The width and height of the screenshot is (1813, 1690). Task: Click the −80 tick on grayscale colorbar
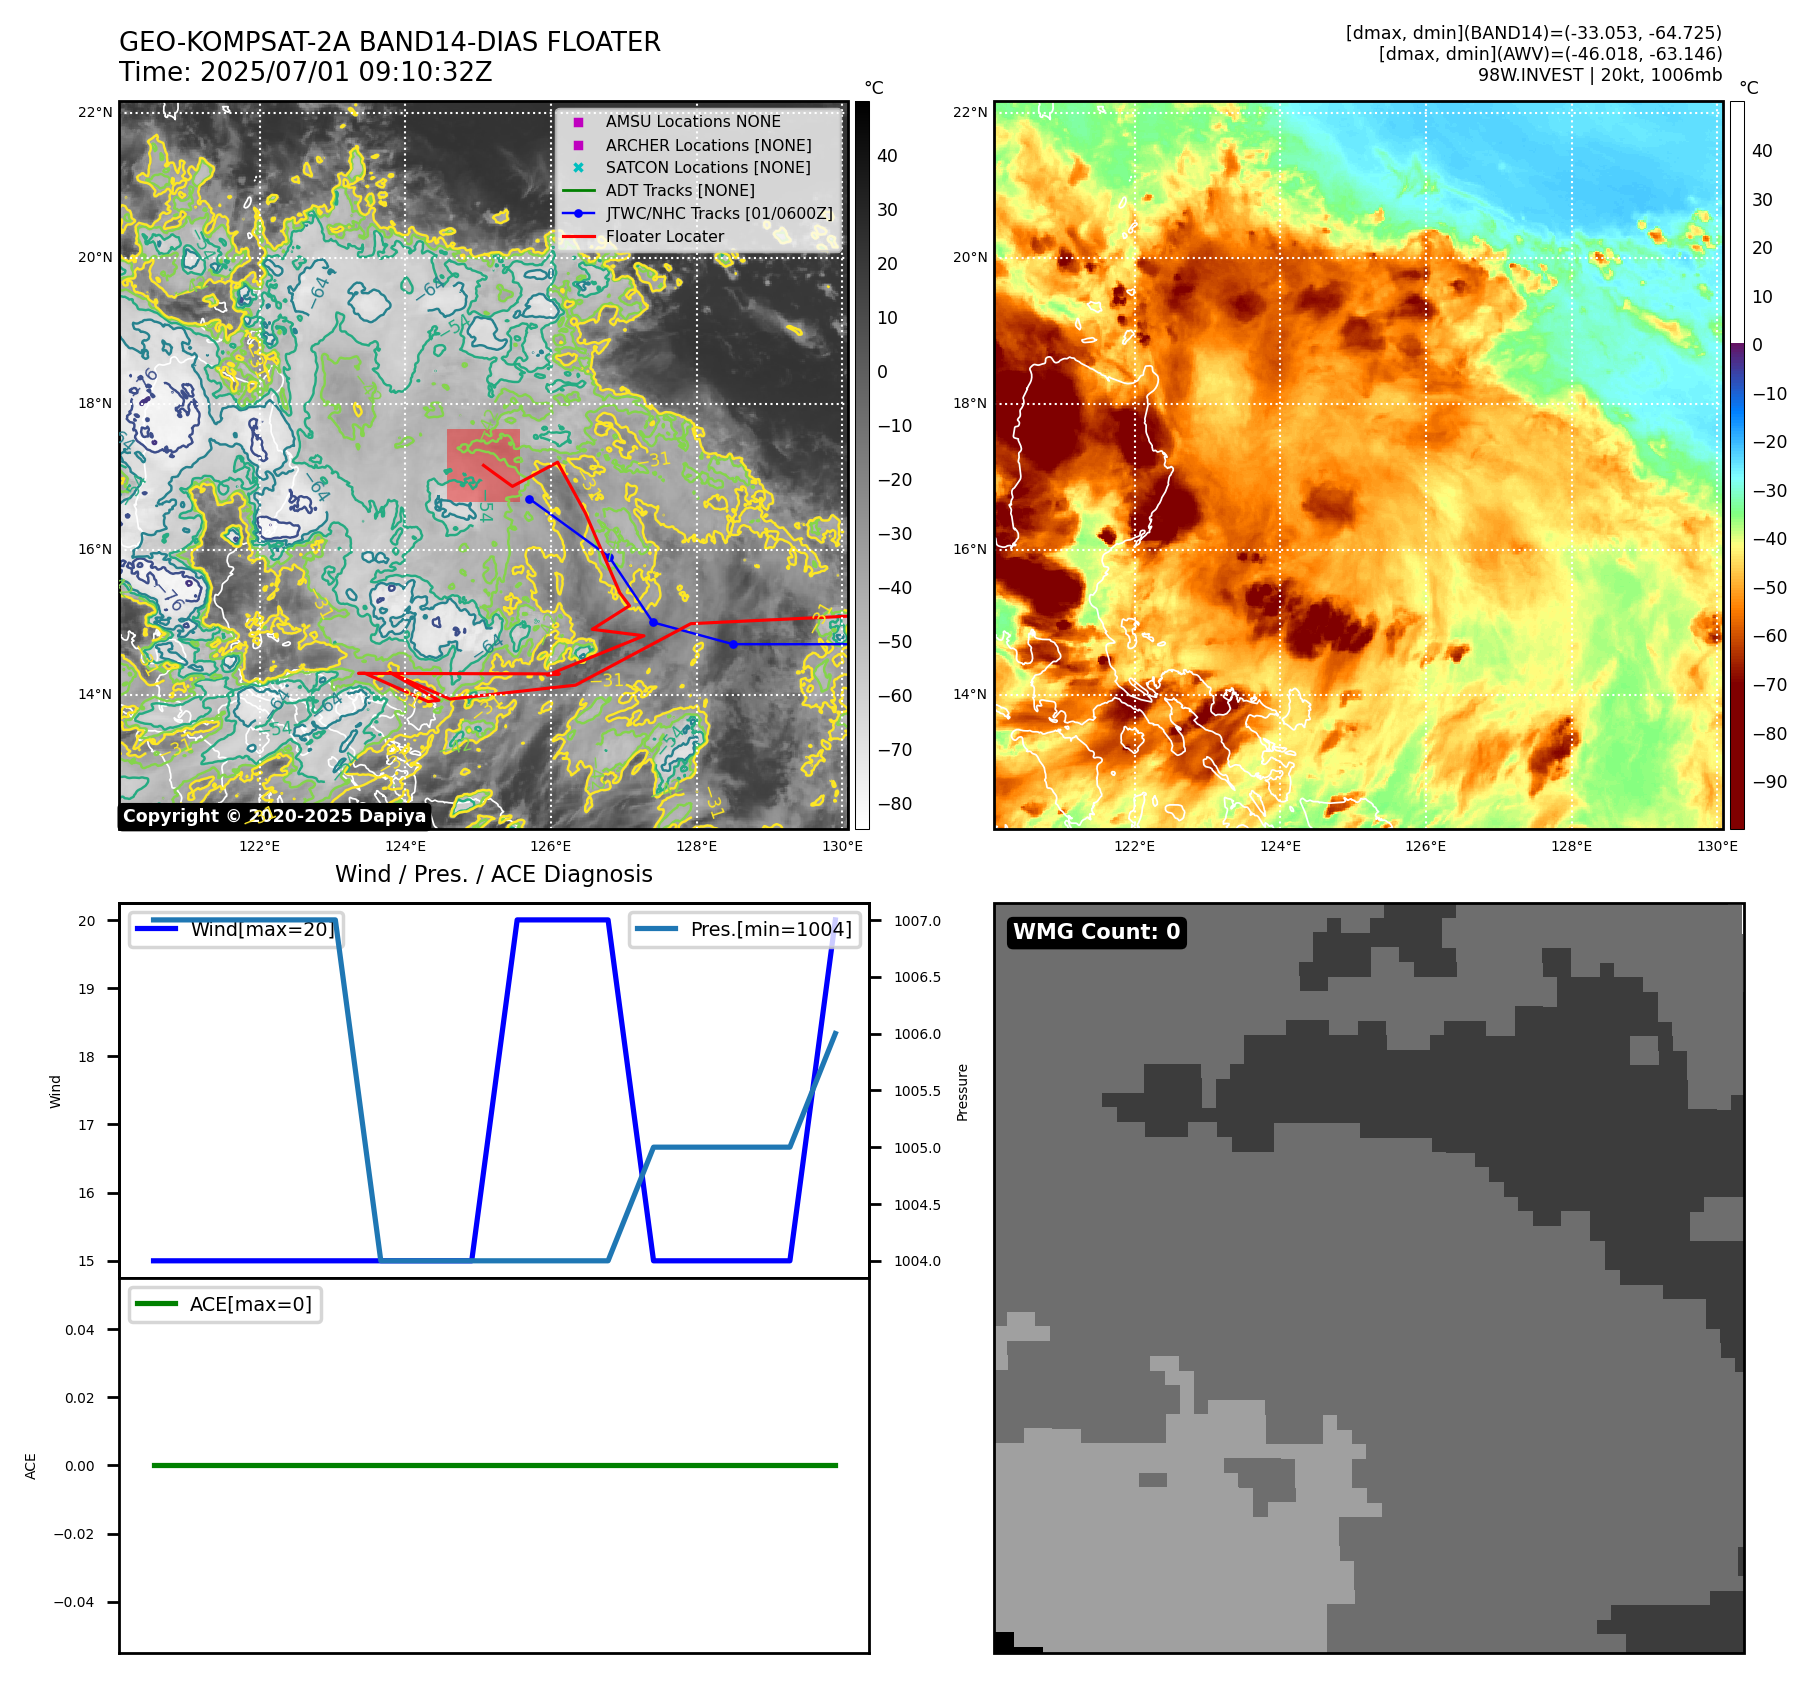(x=895, y=804)
